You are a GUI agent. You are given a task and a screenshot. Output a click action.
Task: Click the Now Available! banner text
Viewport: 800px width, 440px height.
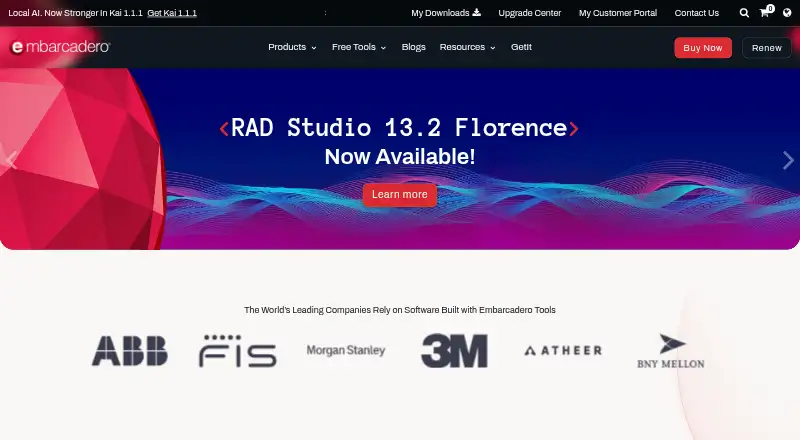point(399,156)
